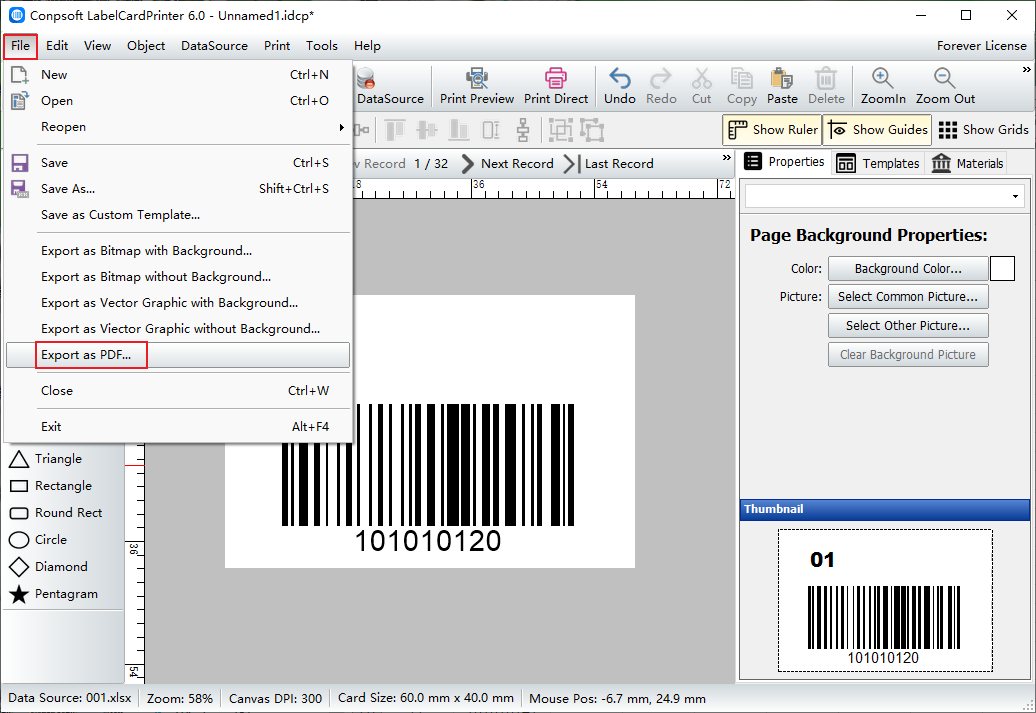Click the Paste clipboard icon
The image size is (1036, 713).
pyautogui.click(x=782, y=78)
